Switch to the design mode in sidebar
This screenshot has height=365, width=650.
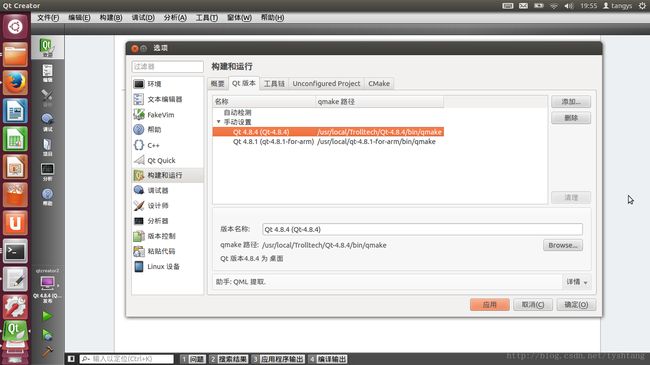47,98
